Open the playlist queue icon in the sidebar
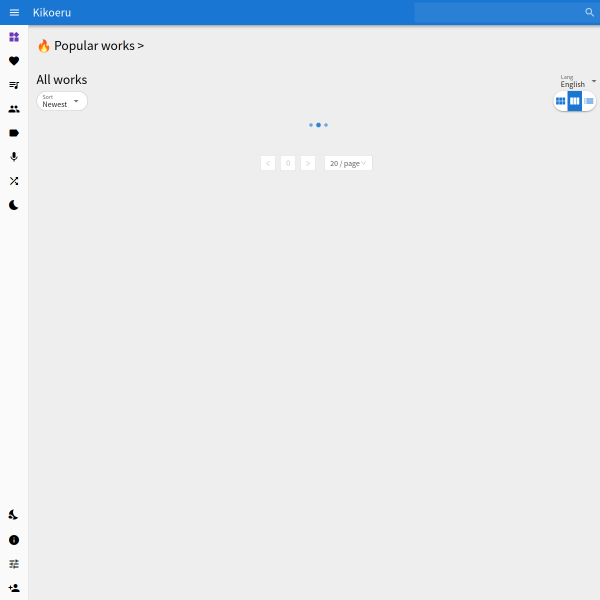The image size is (600, 600). [x=14, y=85]
